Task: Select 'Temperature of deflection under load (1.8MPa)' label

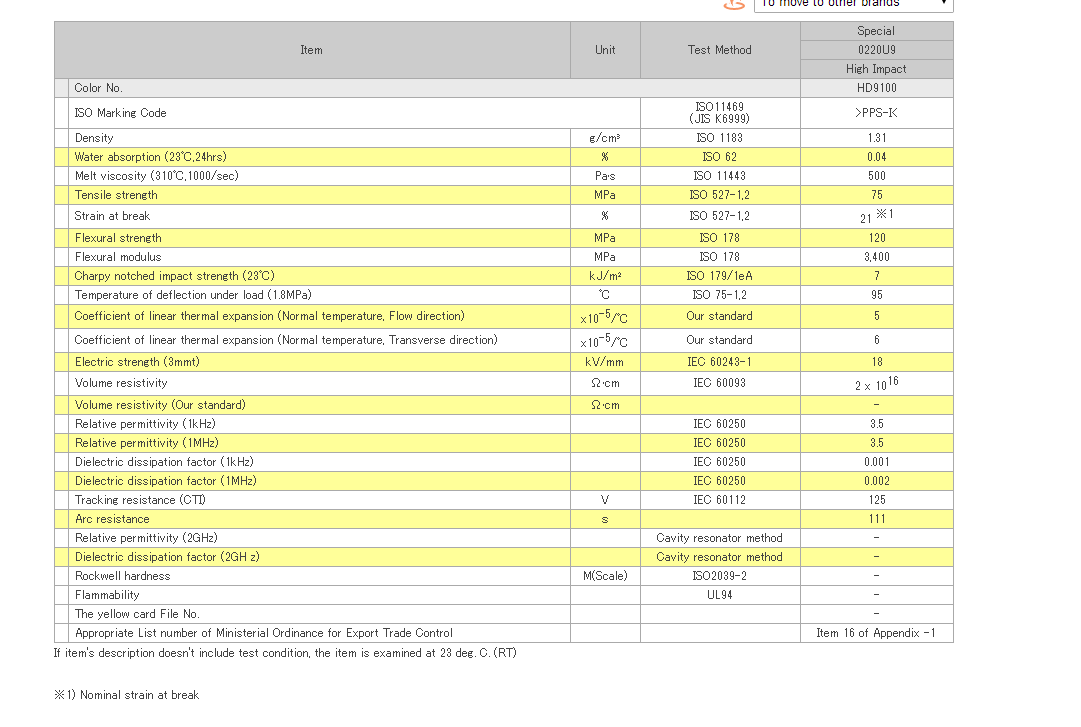Action: (193, 295)
